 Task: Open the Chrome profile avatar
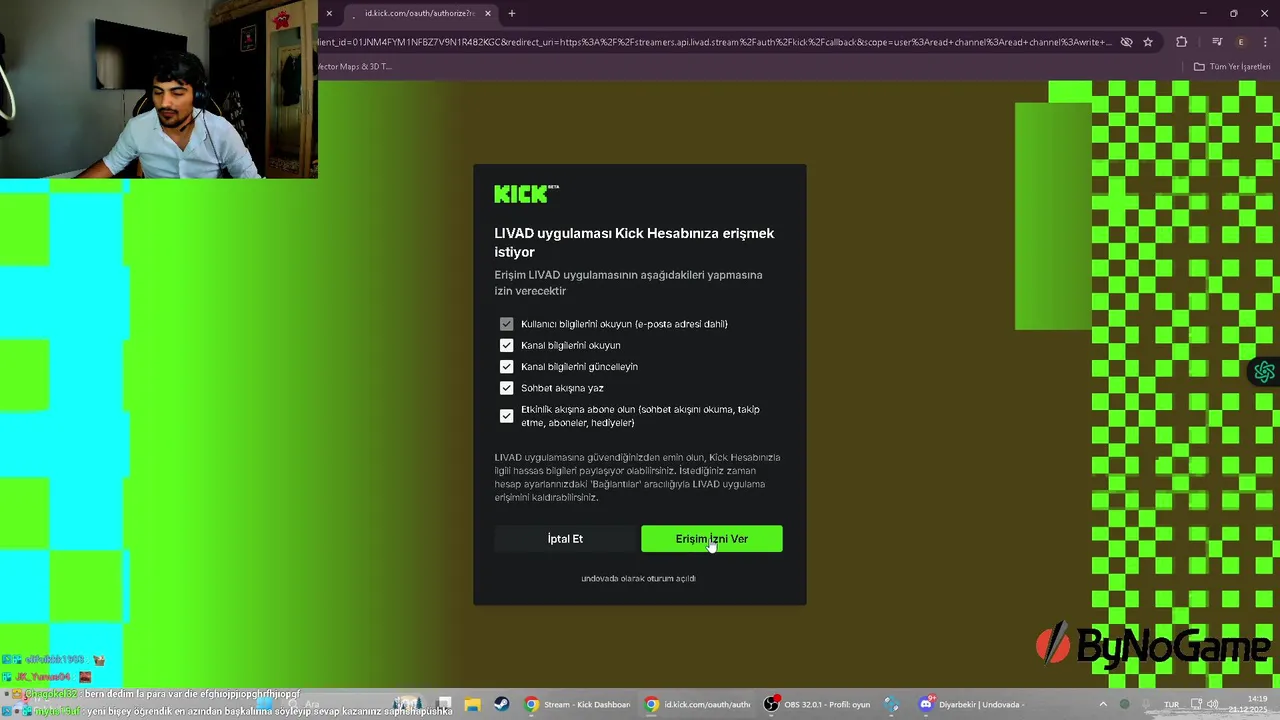point(1241,42)
